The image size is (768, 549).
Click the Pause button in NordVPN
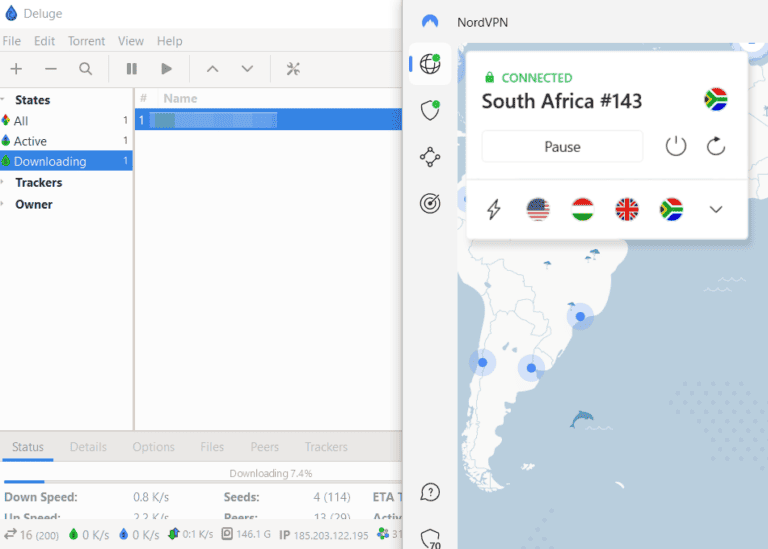[562, 146]
